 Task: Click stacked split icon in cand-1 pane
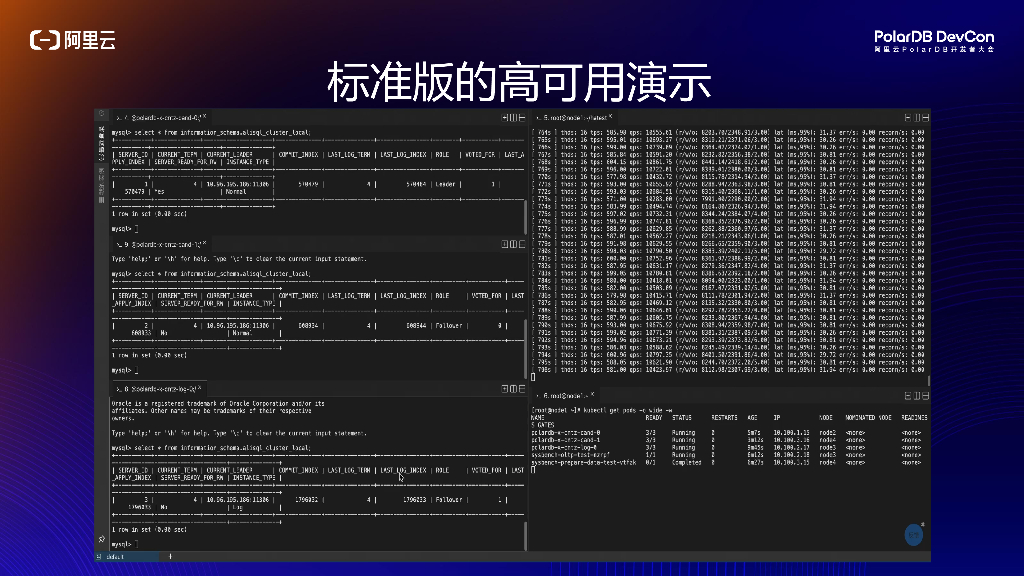pos(522,244)
